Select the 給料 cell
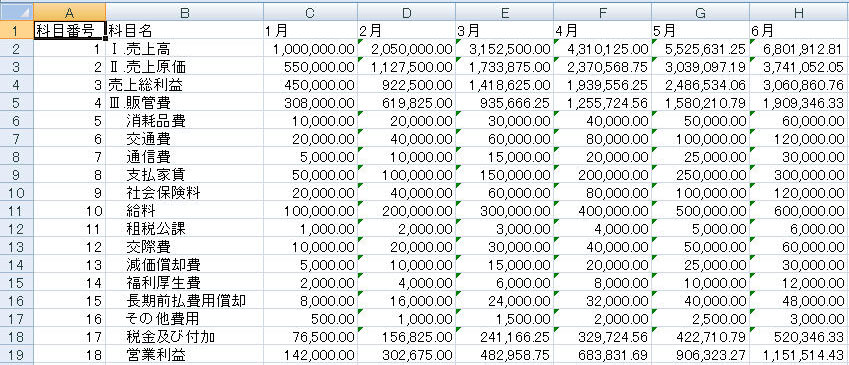Viewport: 849px width, 365px height. coord(185,211)
